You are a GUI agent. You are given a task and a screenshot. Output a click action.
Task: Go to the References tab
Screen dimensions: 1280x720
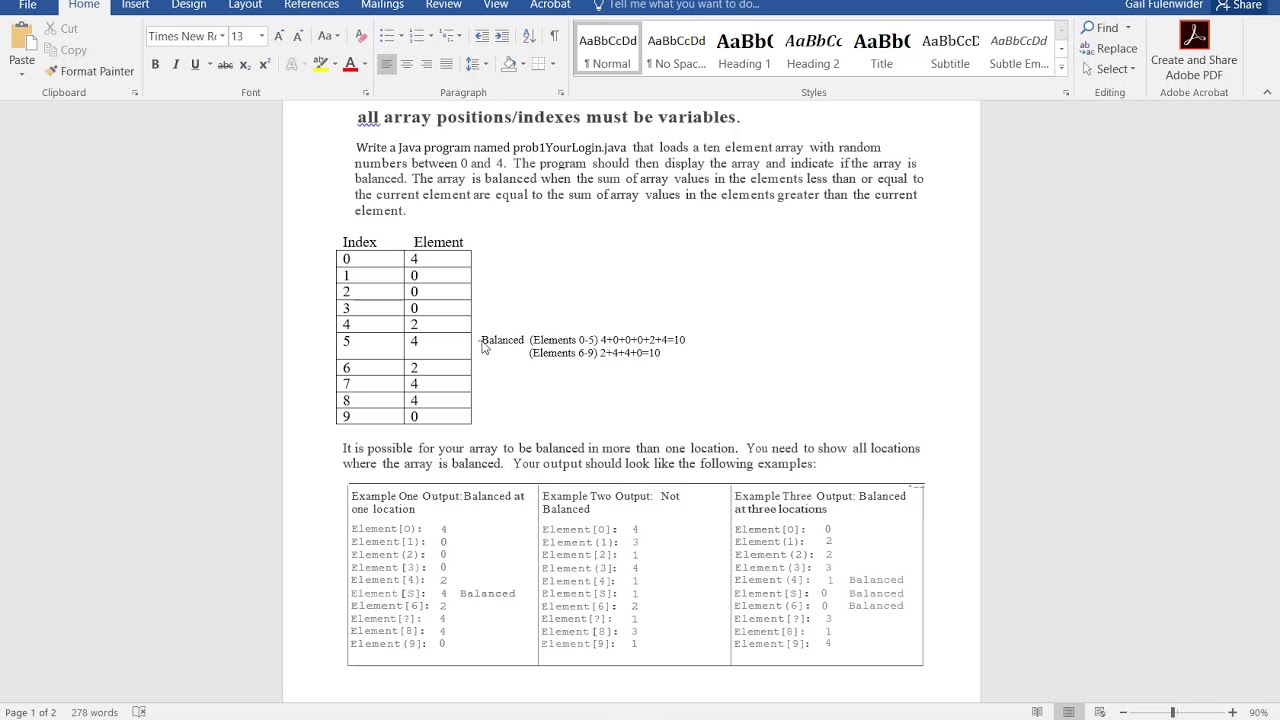311,5
